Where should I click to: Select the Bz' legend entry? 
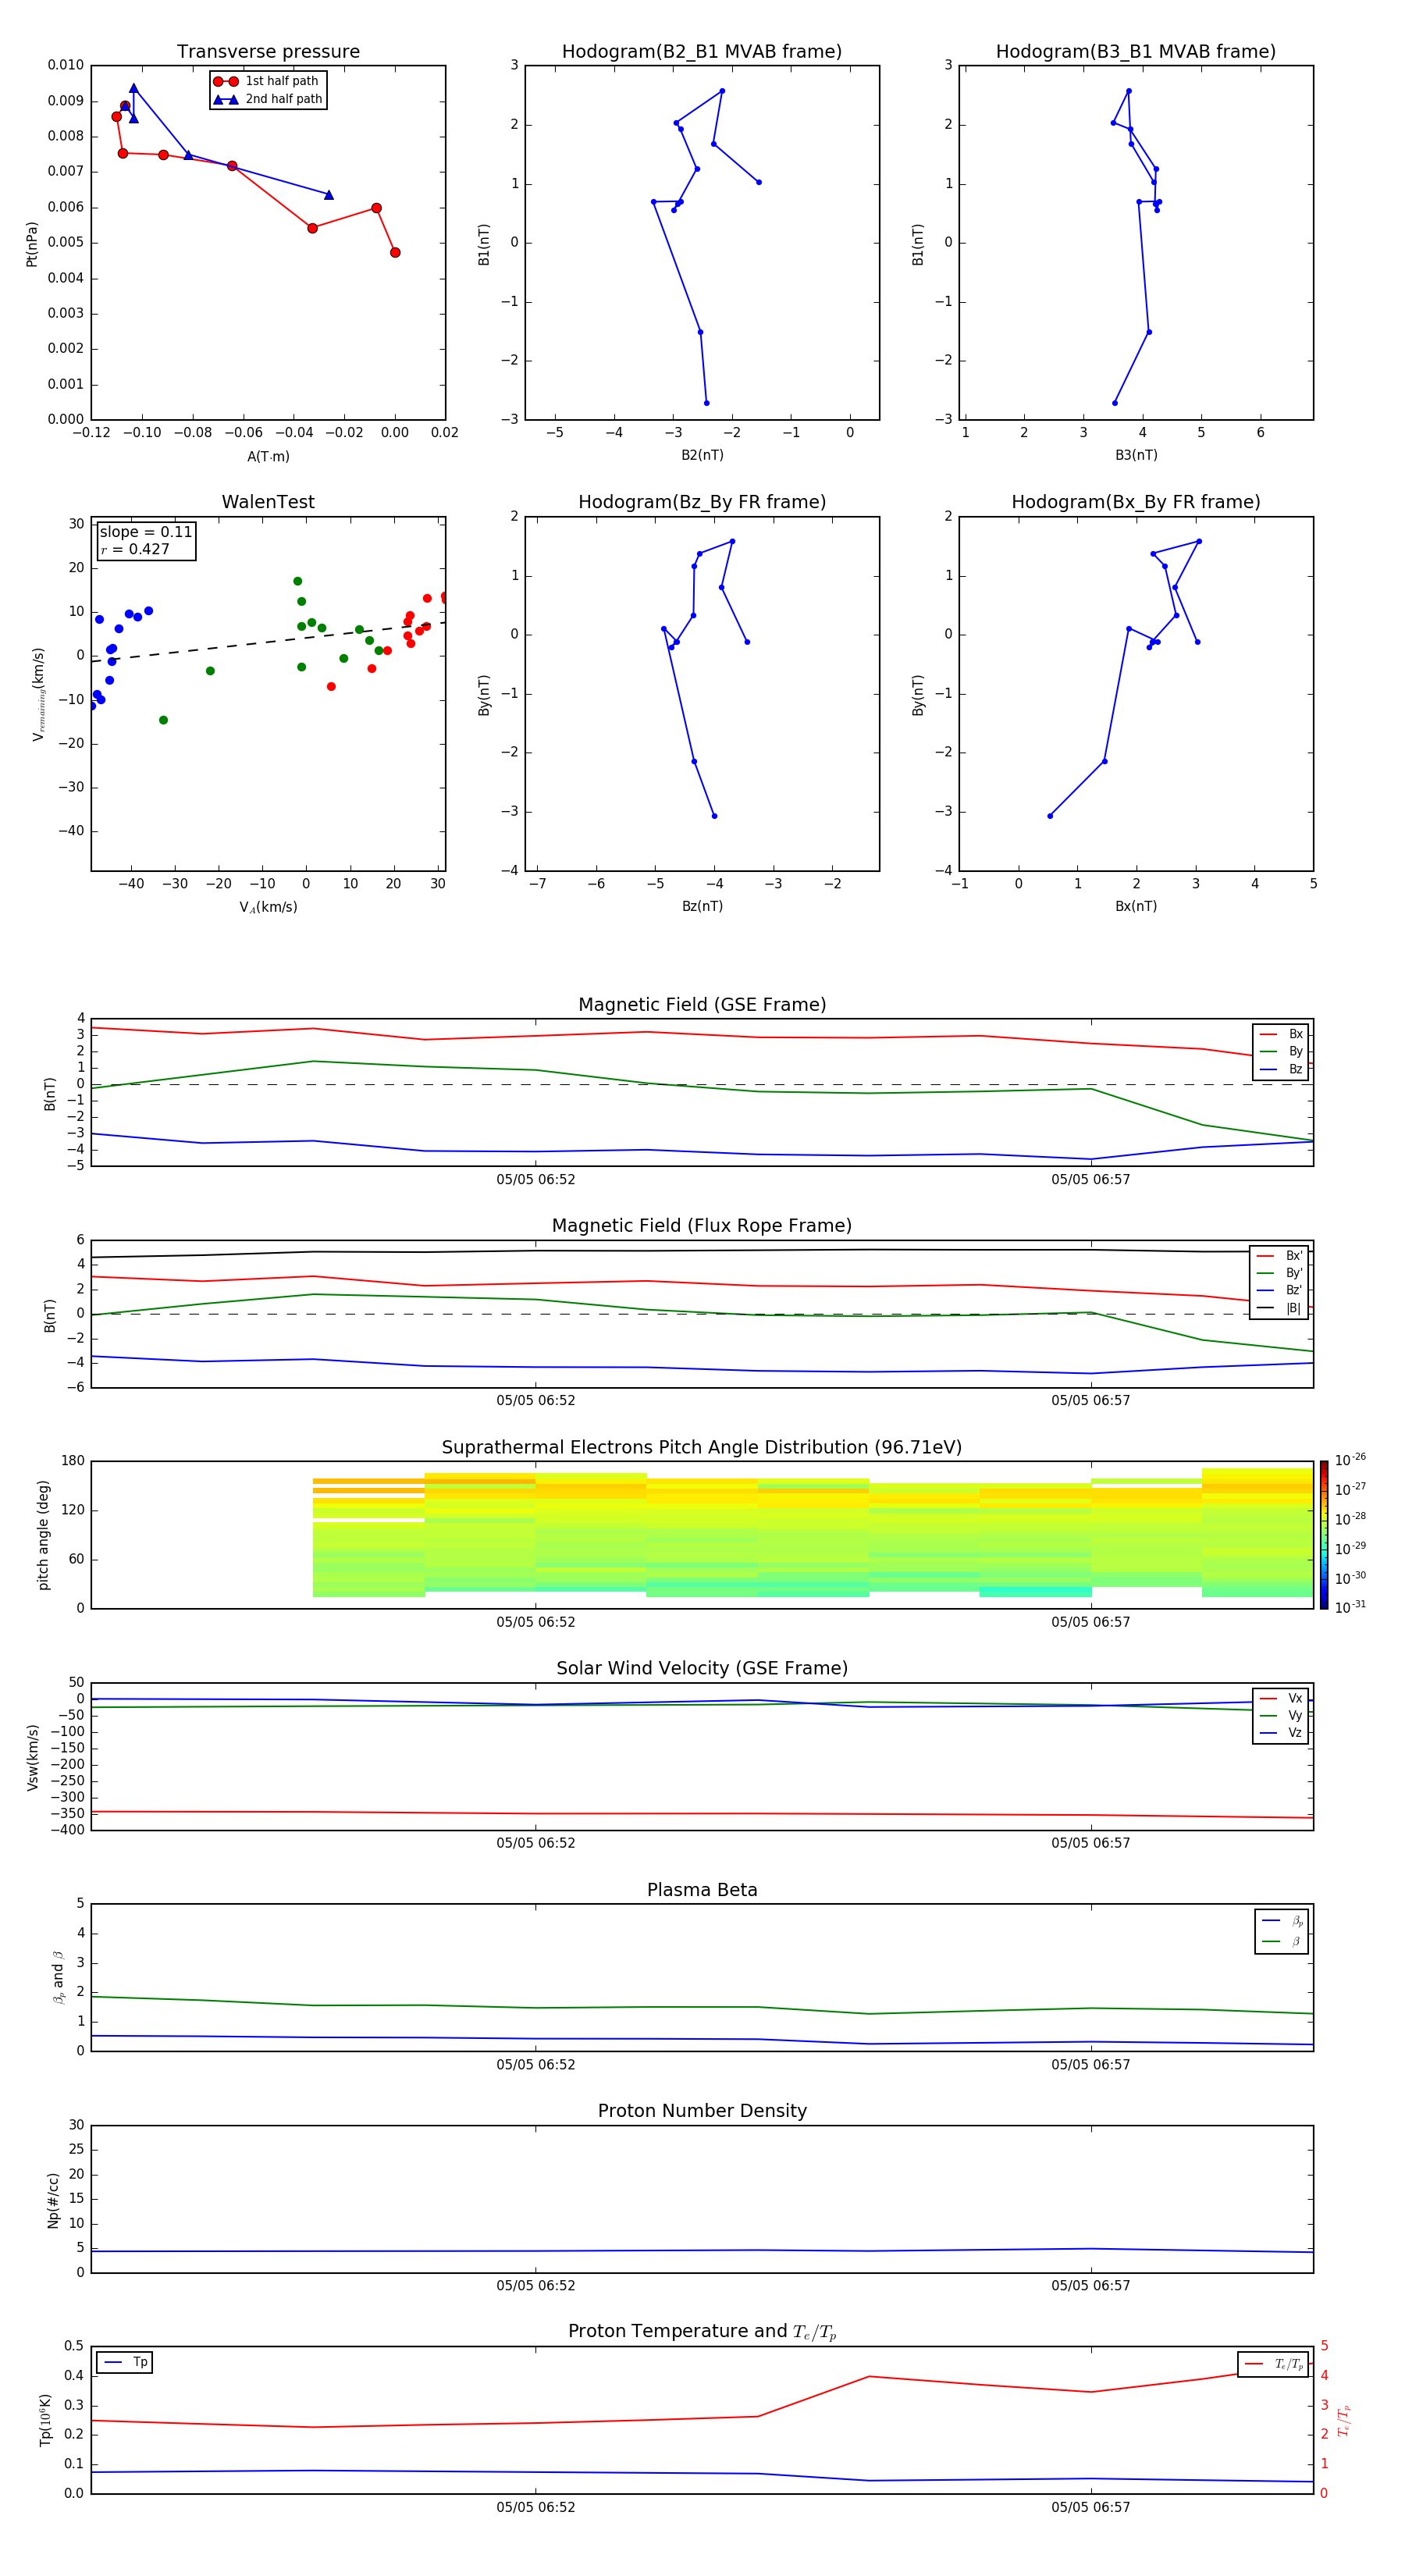[x=1280, y=1290]
